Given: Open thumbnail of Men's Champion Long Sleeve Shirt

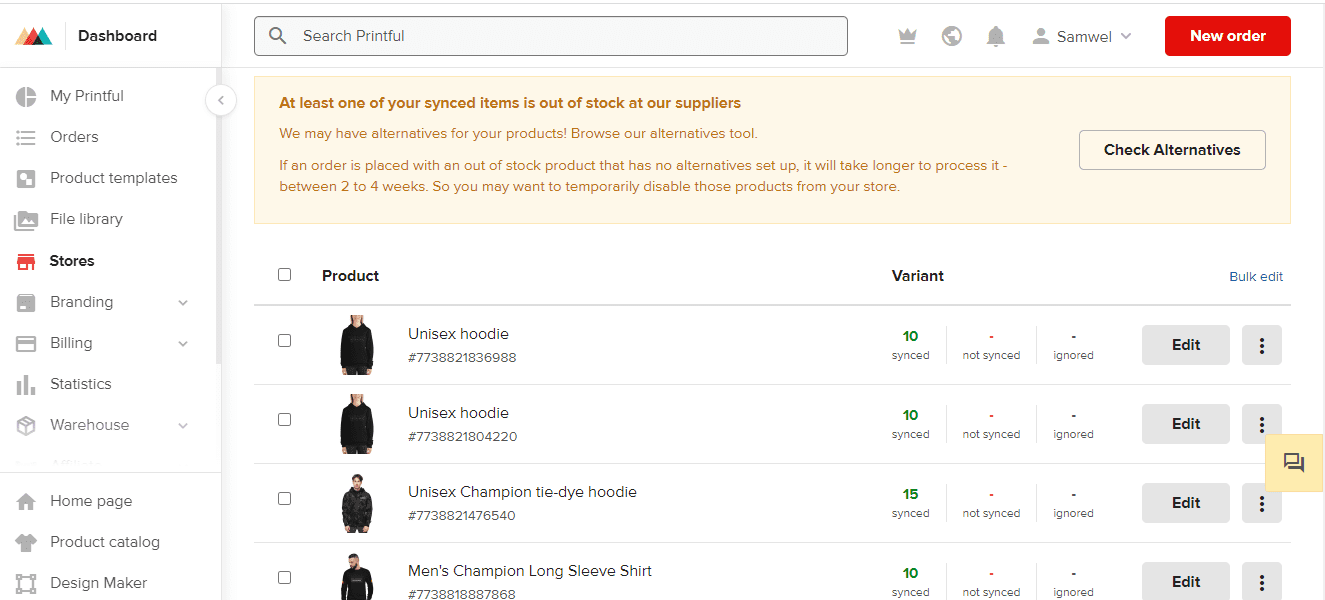Looking at the screenshot, I should coord(356,578).
